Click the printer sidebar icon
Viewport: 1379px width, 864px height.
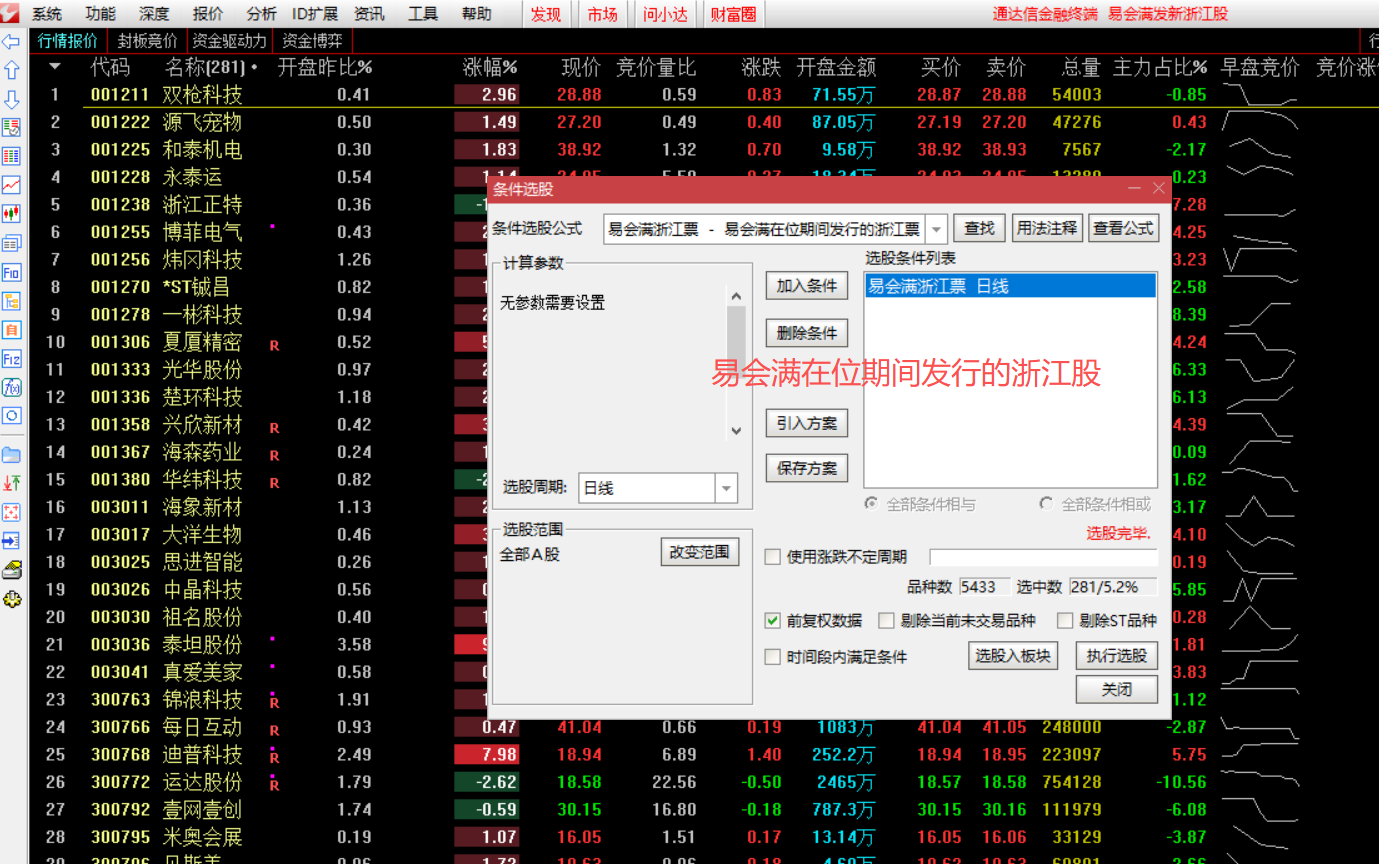click(11, 571)
